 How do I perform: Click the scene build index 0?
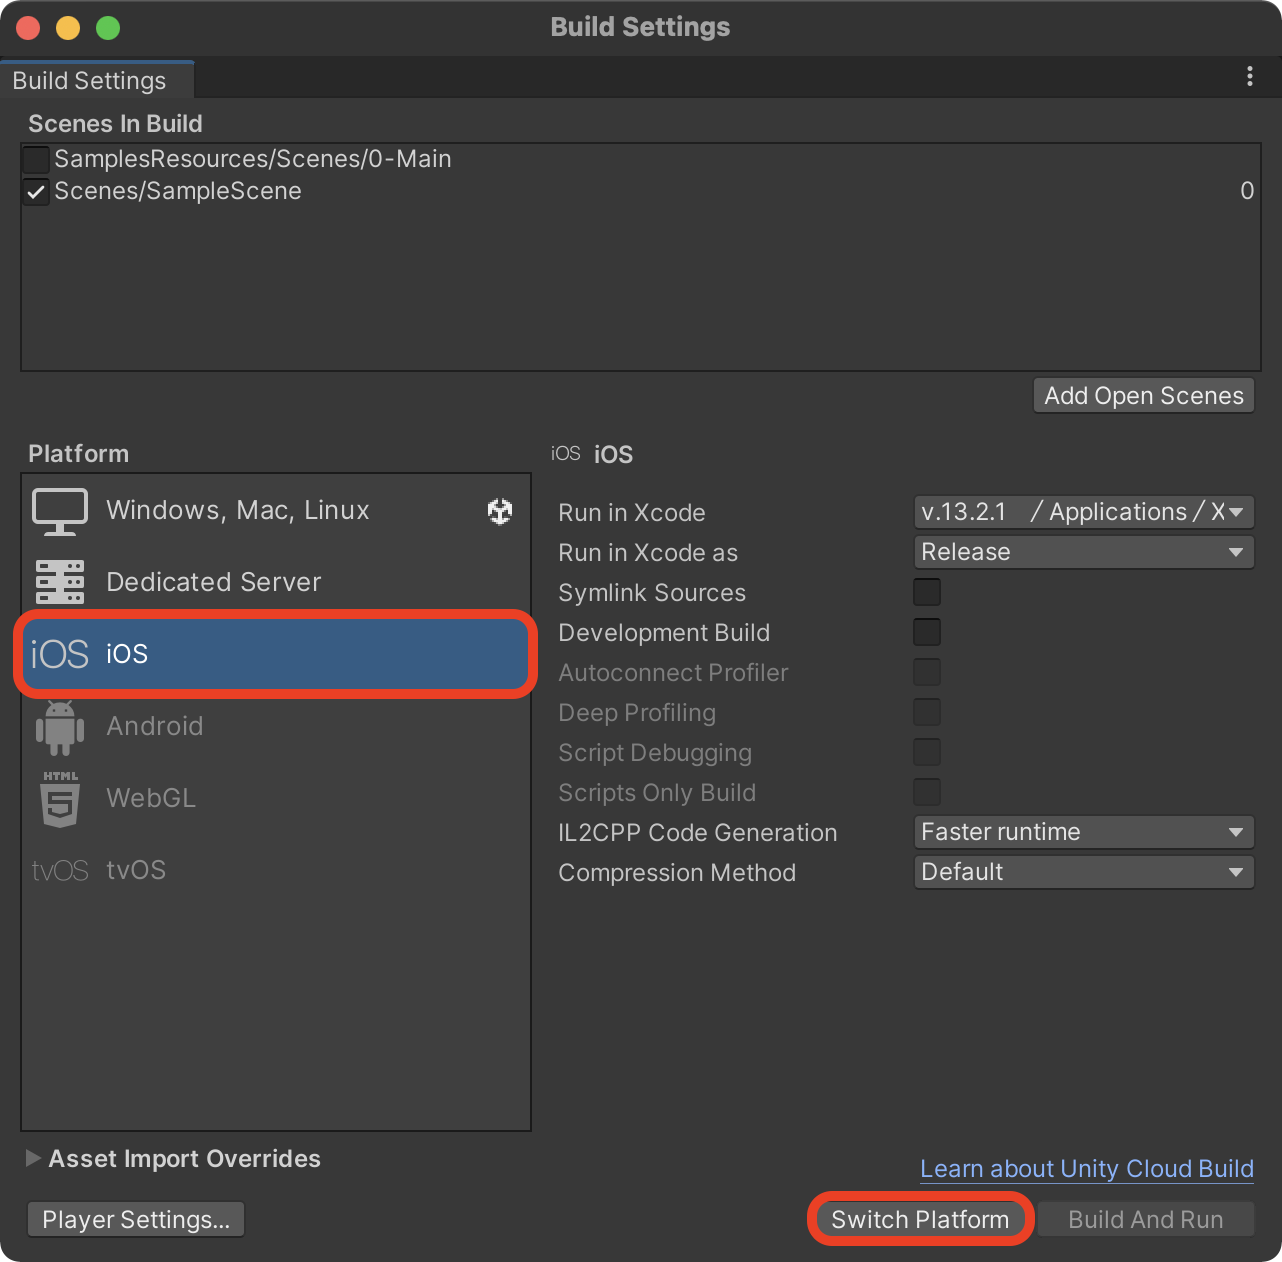(x=1247, y=191)
